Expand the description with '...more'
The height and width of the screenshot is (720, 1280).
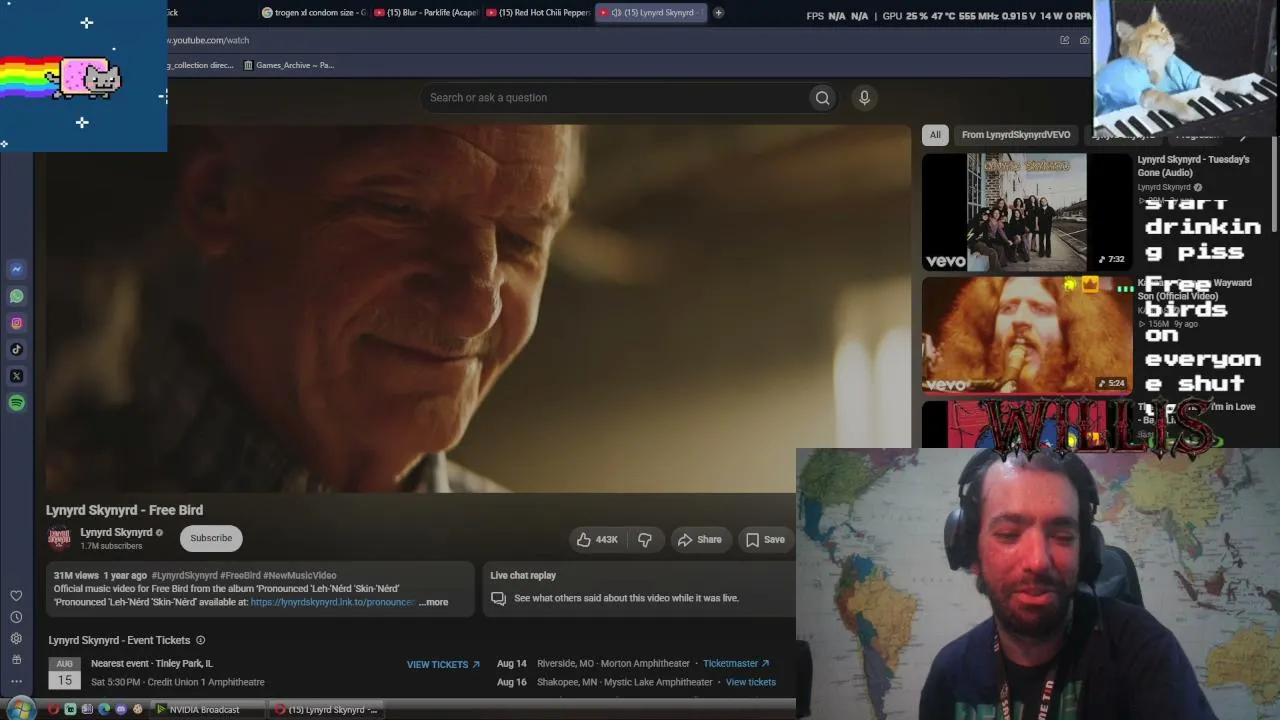point(433,602)
